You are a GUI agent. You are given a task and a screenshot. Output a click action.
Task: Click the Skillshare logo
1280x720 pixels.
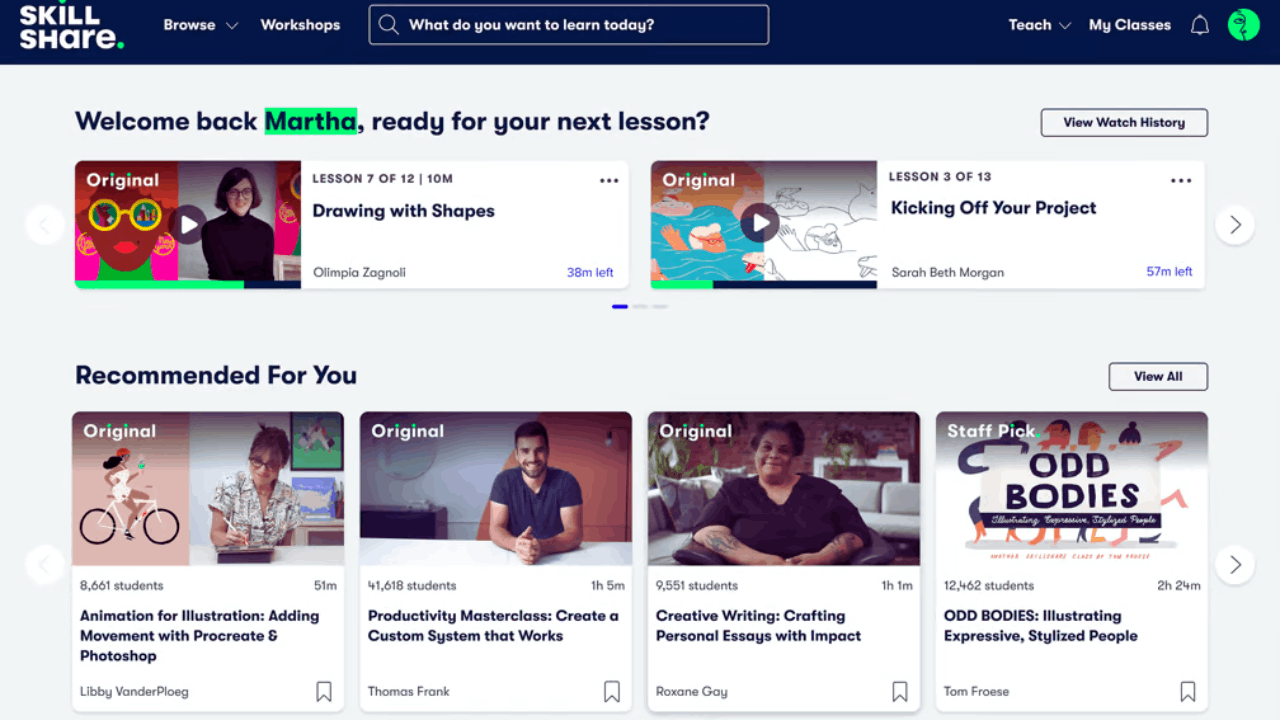(x=72, y=26)
